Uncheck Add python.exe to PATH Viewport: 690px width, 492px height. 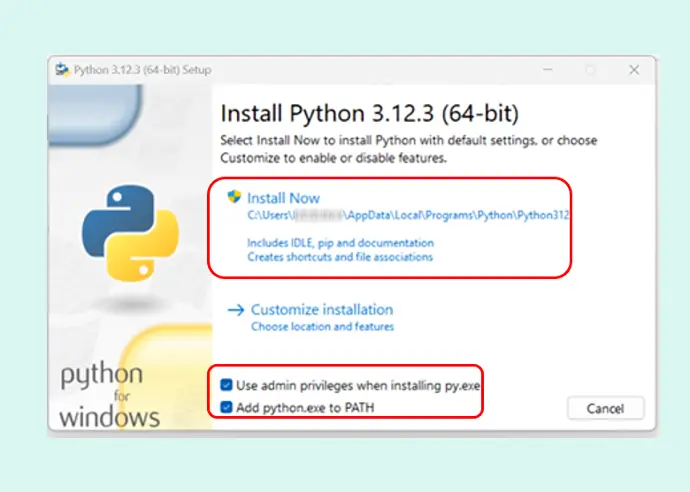click(x=226, y=407)
